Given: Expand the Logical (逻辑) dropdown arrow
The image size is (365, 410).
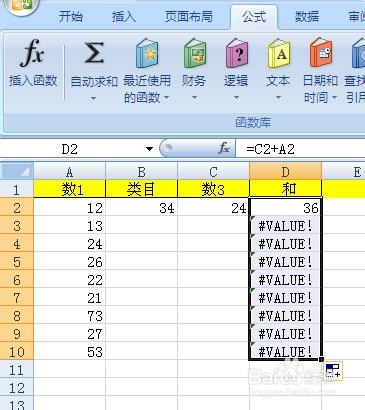Looking at the screenshot, I should tap(236, 98).
